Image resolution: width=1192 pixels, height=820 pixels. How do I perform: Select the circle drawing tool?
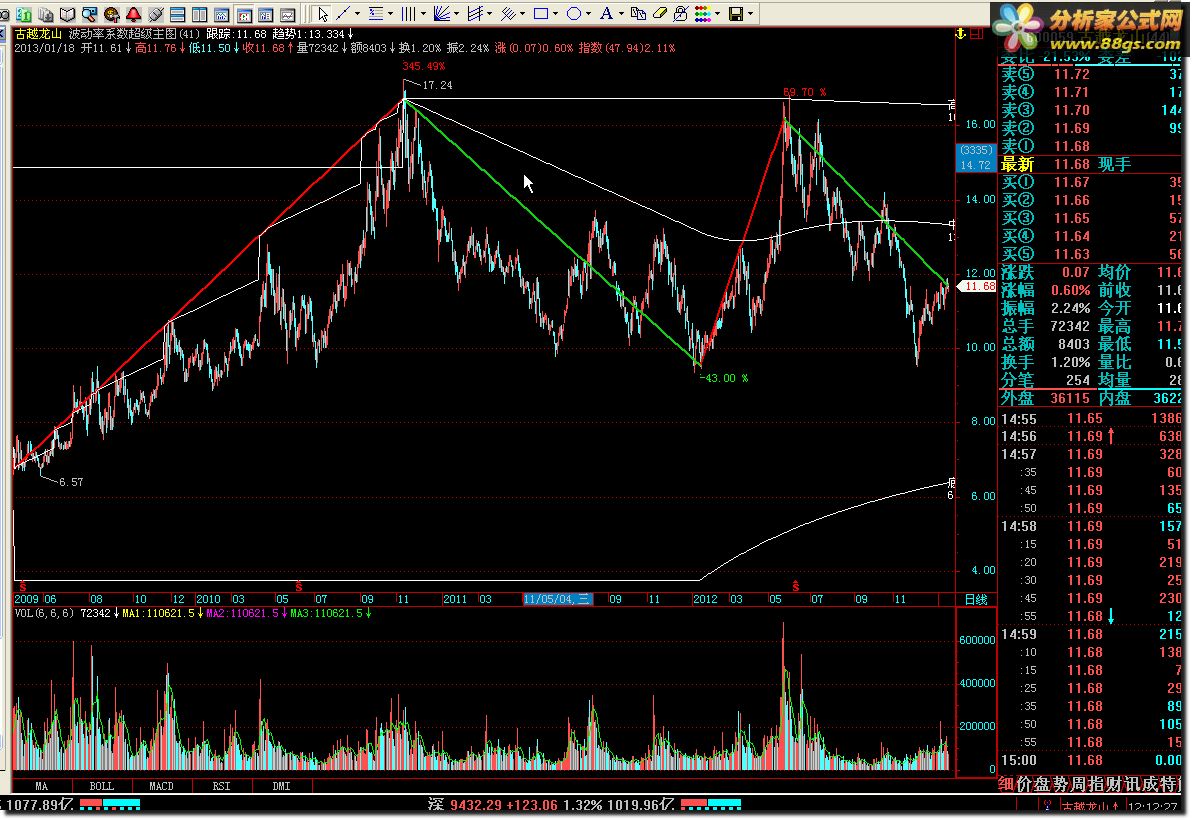pos(574,14)
